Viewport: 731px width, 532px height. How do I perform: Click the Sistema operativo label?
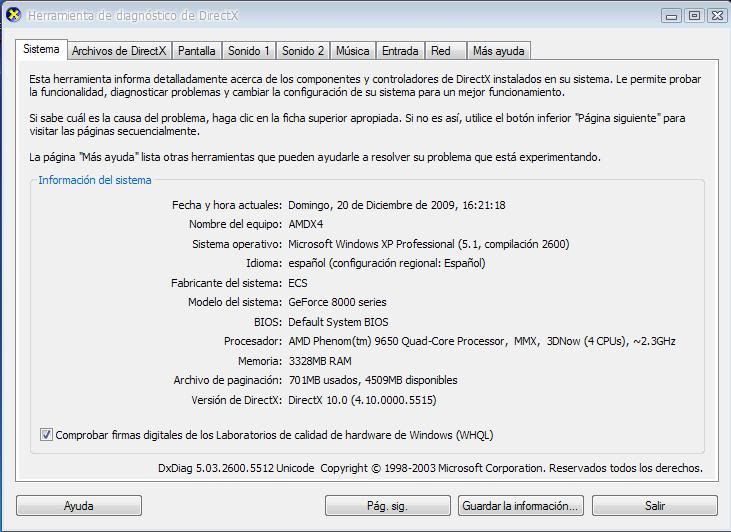tap(237, 244)
